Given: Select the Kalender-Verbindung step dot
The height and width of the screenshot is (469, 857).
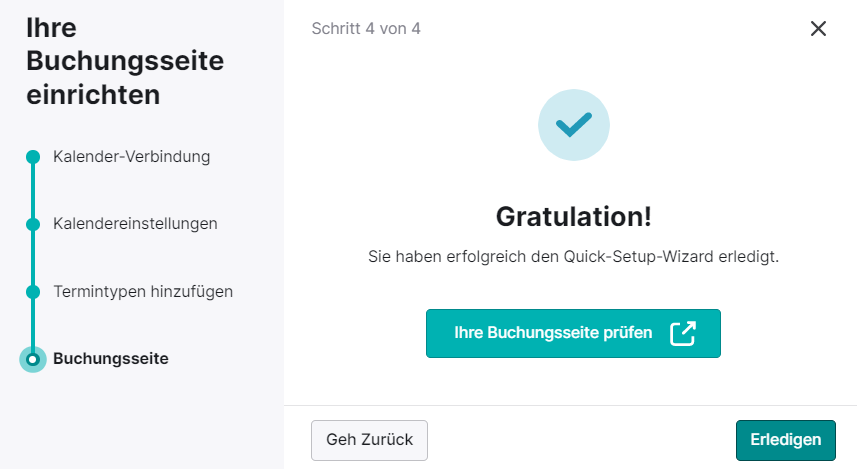Looking at the screenshot, I should [33, 157].
